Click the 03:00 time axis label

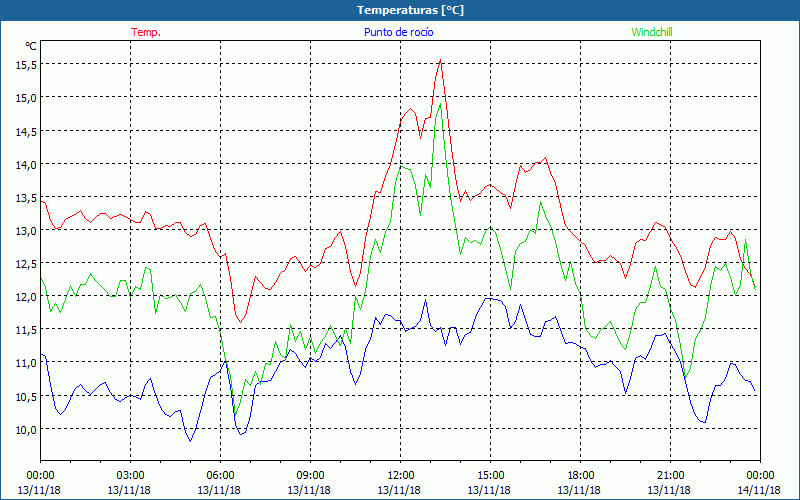[131, 475]
